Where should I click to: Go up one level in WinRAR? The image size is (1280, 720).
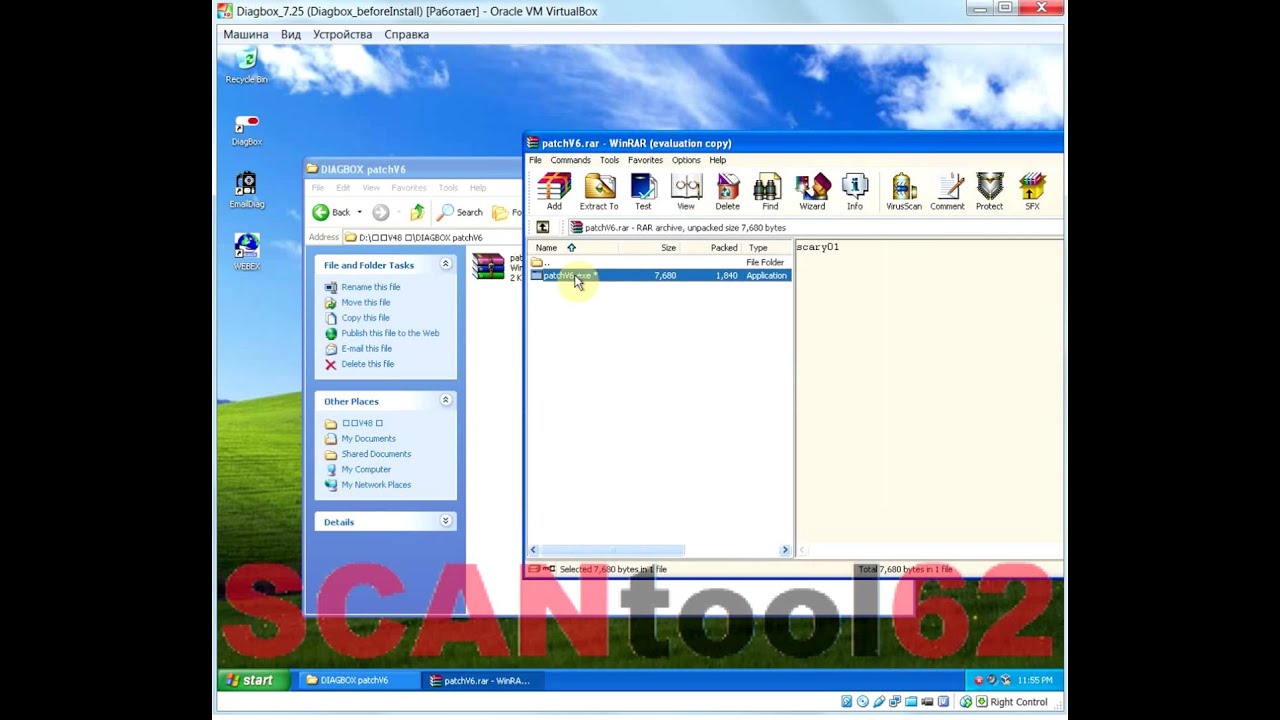point(543,227)
